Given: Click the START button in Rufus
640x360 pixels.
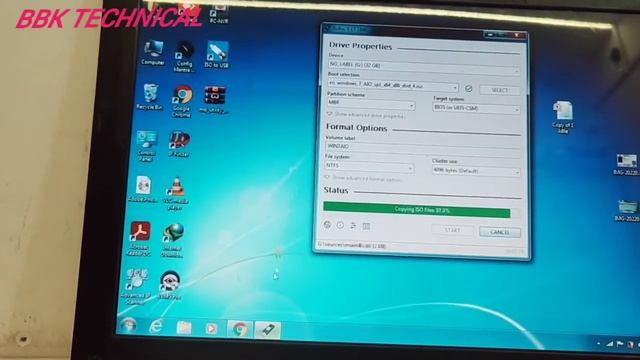Looking at the screenshot, I should tap(452, 230).
